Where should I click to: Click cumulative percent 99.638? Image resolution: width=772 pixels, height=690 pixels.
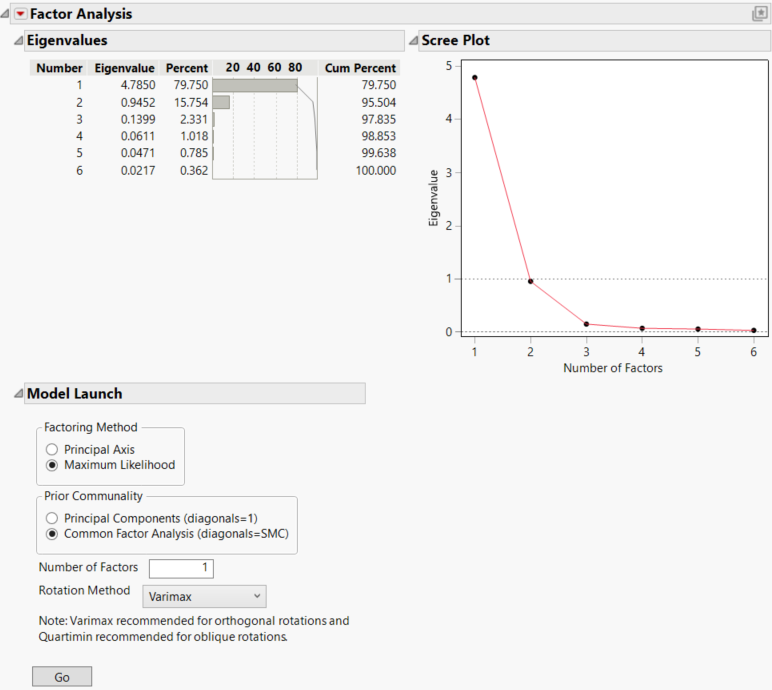point(379,153)
